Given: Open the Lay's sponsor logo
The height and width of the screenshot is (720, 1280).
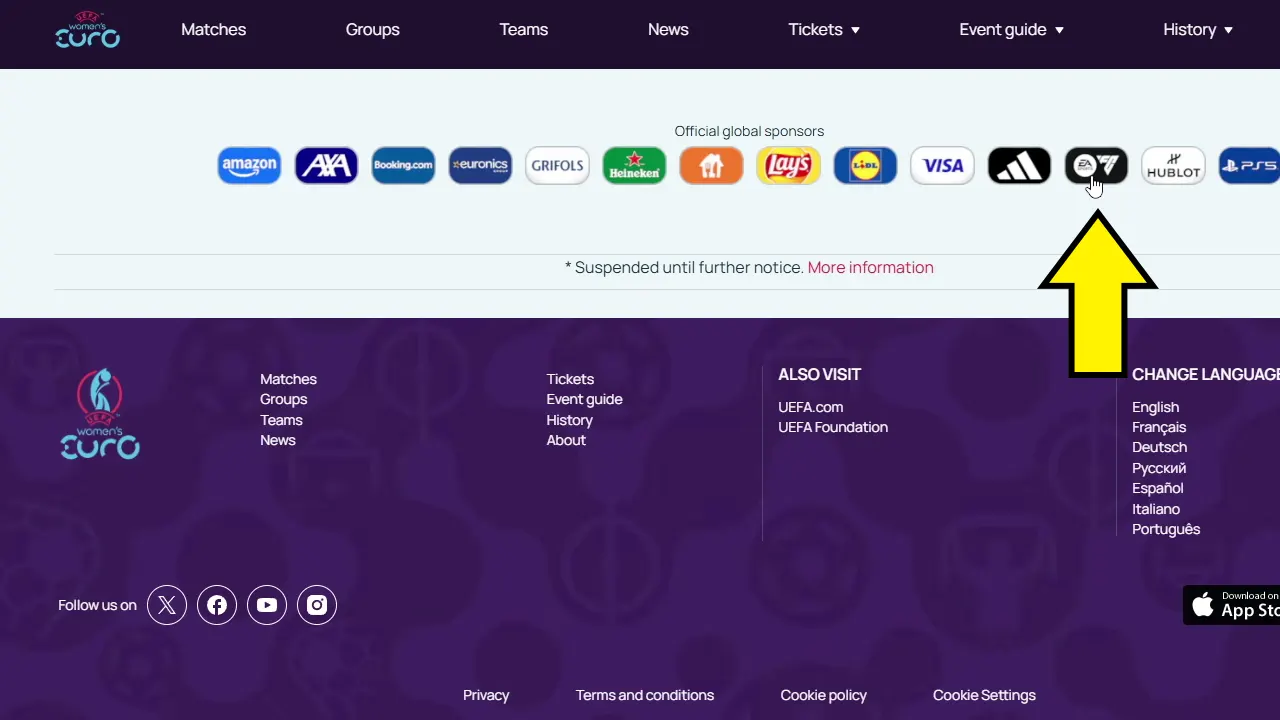Looking at the screenshot, I should pyautogui.click(x=788, y=166).
